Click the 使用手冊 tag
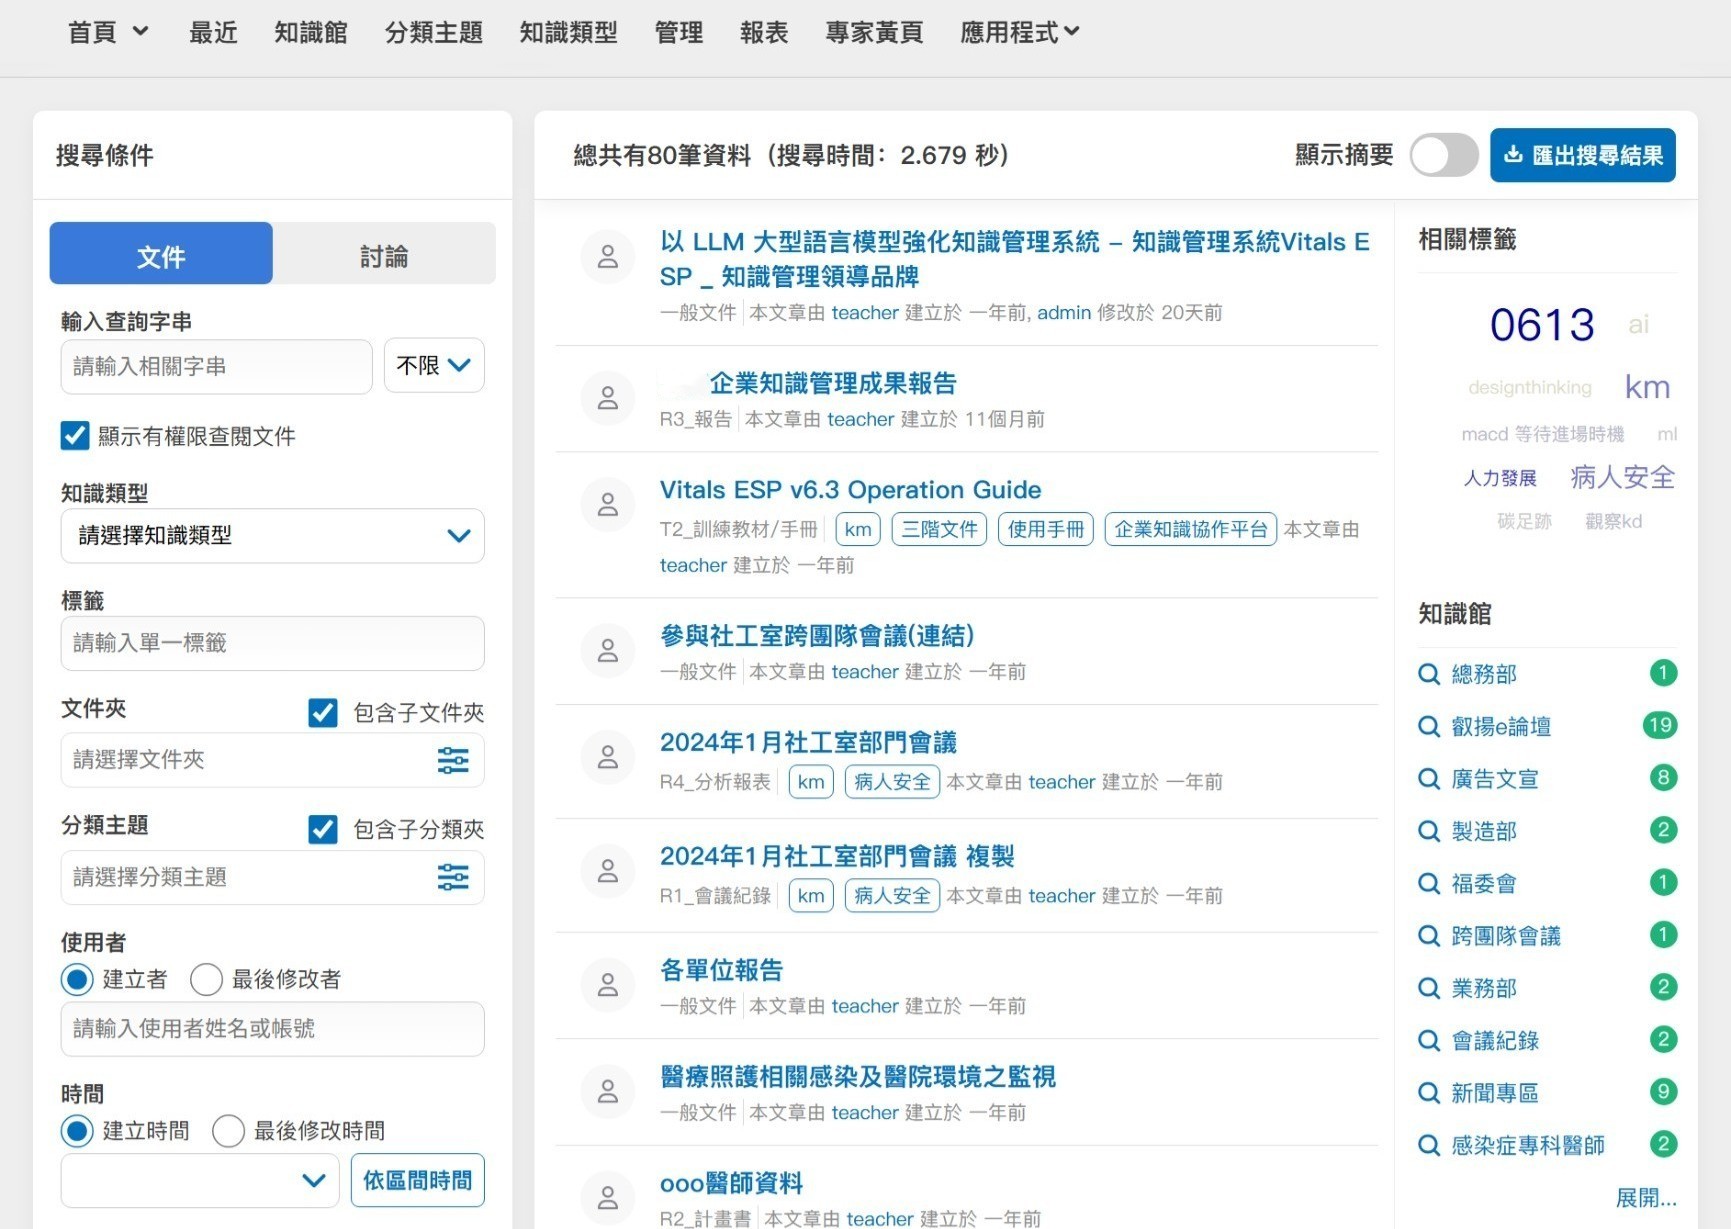This screenshot has height=1229, width=1731. pos(1045,529)
